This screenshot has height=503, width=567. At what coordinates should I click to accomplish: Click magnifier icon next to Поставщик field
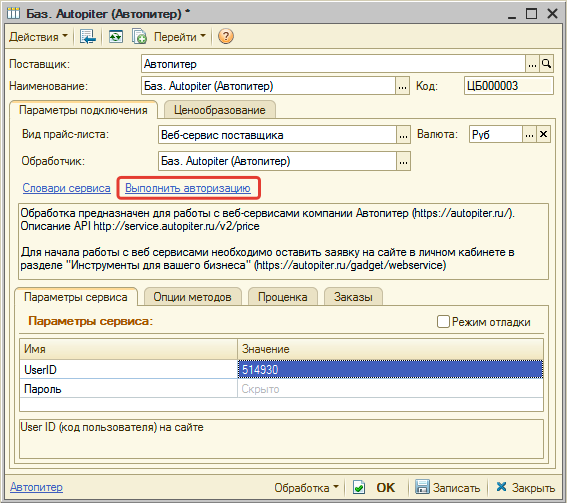pos(546,64)
